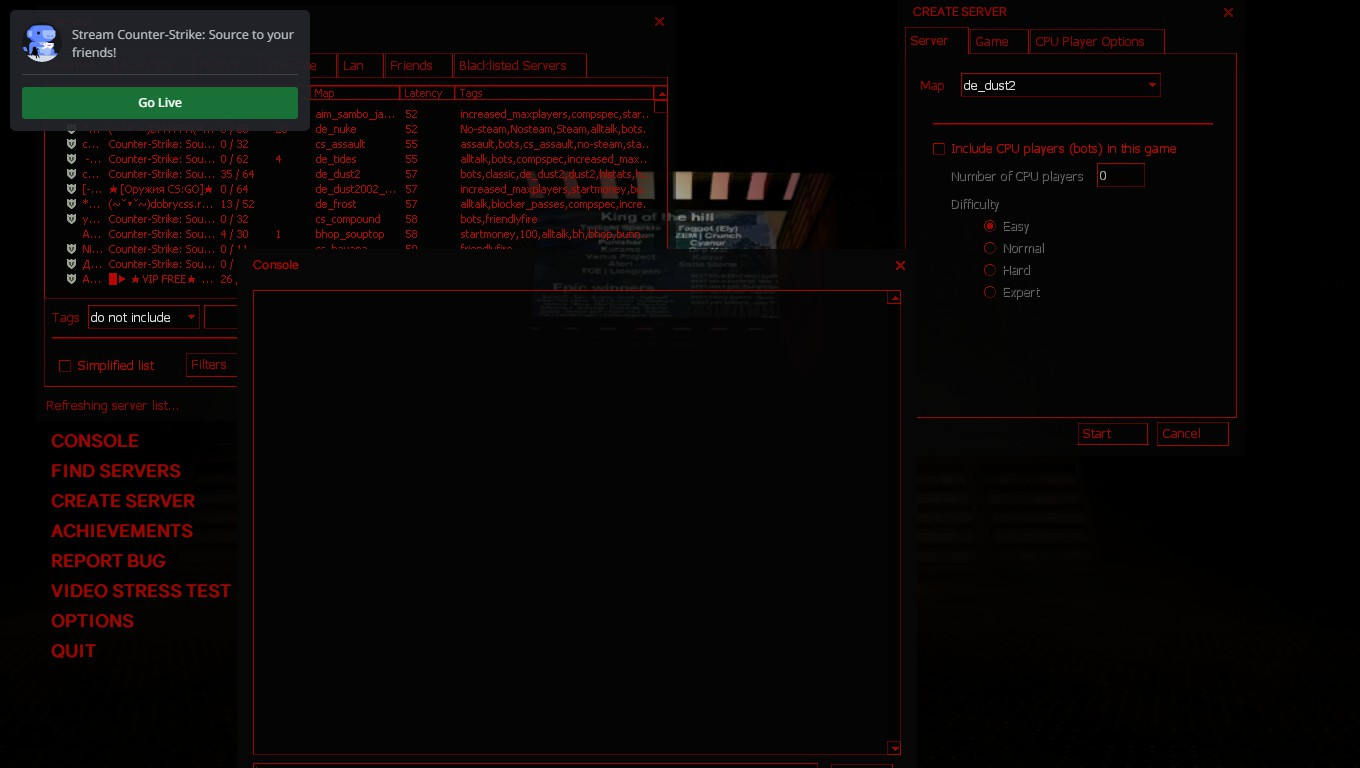1360x768 pixels.
Task: Select the de_dust2002 map entry
Action: [x=355, y=189]
